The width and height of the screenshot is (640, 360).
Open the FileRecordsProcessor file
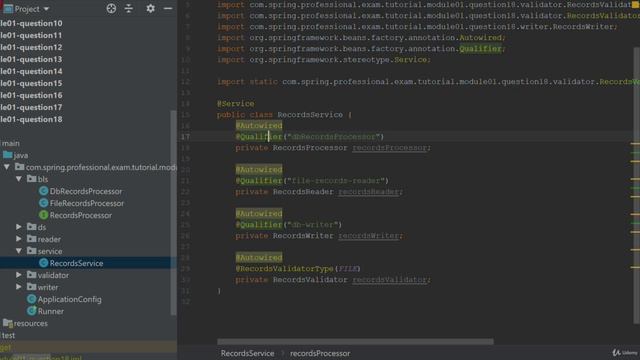click(87, 203)
